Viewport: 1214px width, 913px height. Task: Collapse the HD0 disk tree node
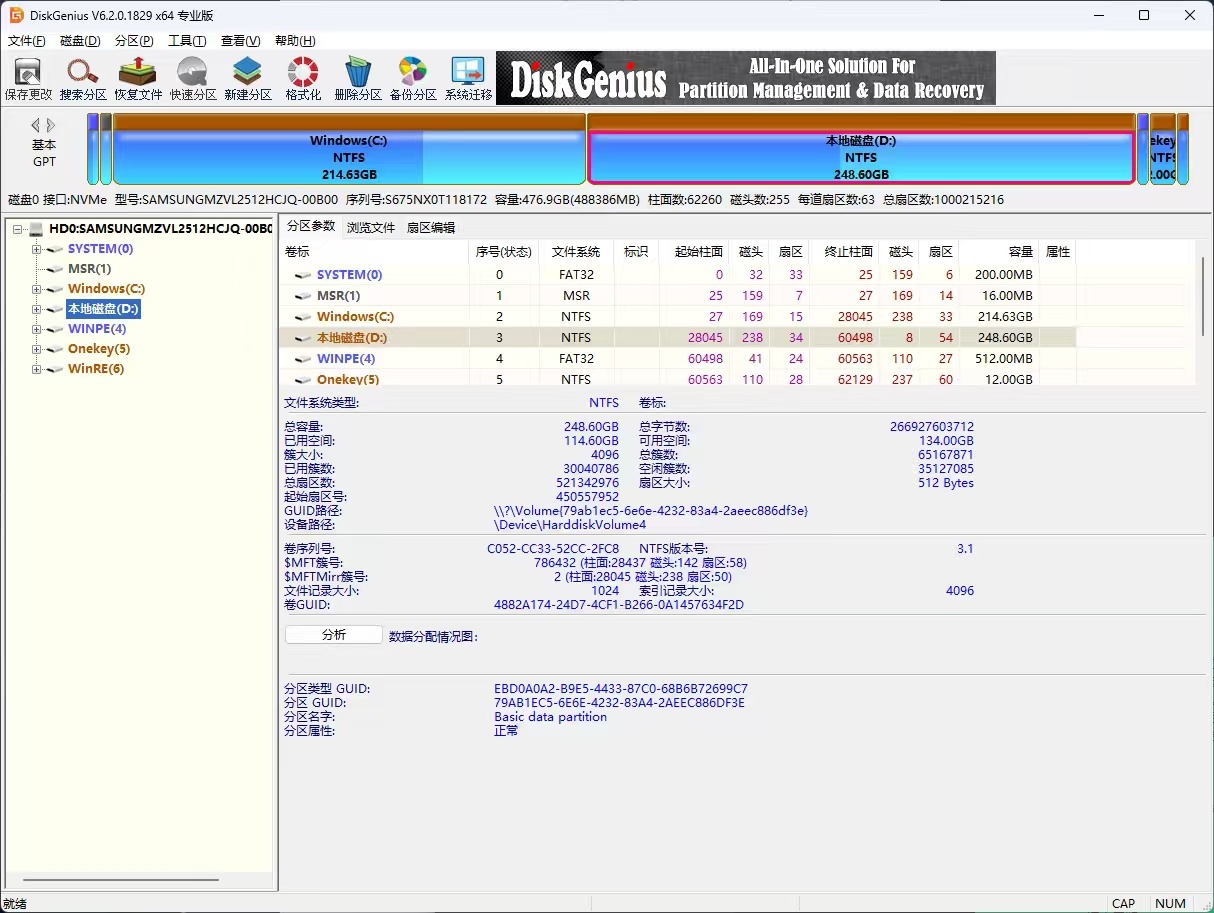click(x=18, y=229)
